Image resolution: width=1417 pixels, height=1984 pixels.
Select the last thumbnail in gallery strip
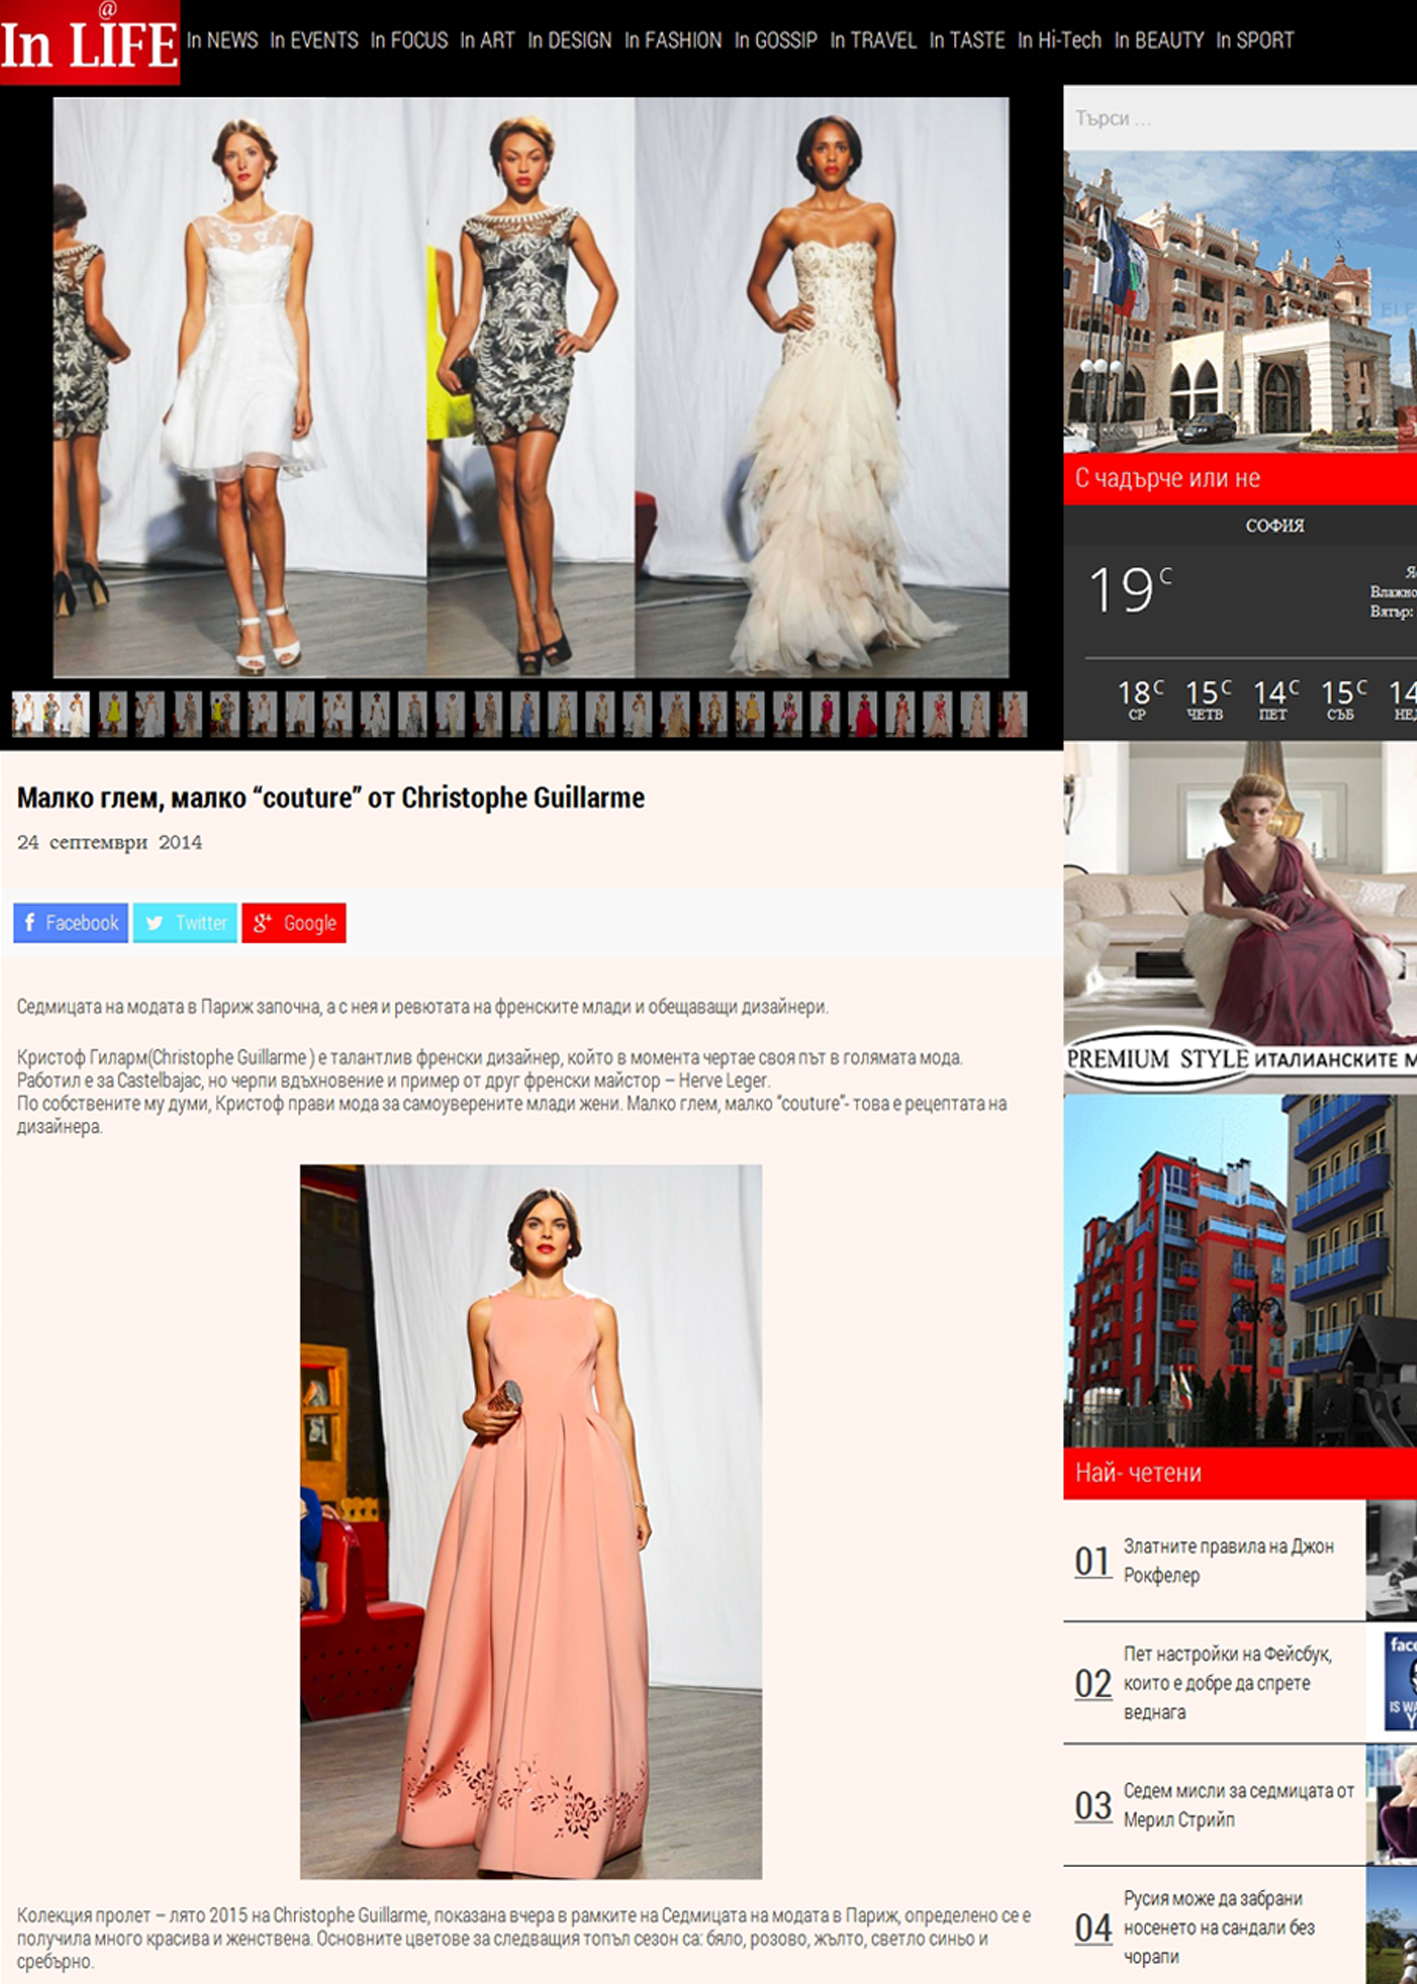(1012, 714)
